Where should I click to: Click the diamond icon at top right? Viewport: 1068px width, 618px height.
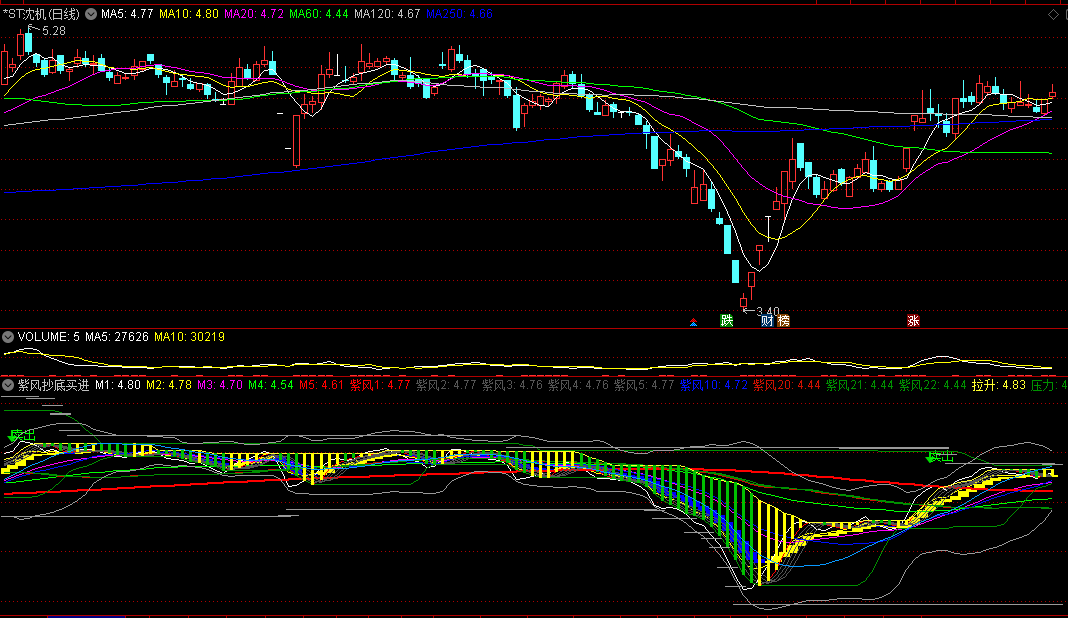[1053, 14]
